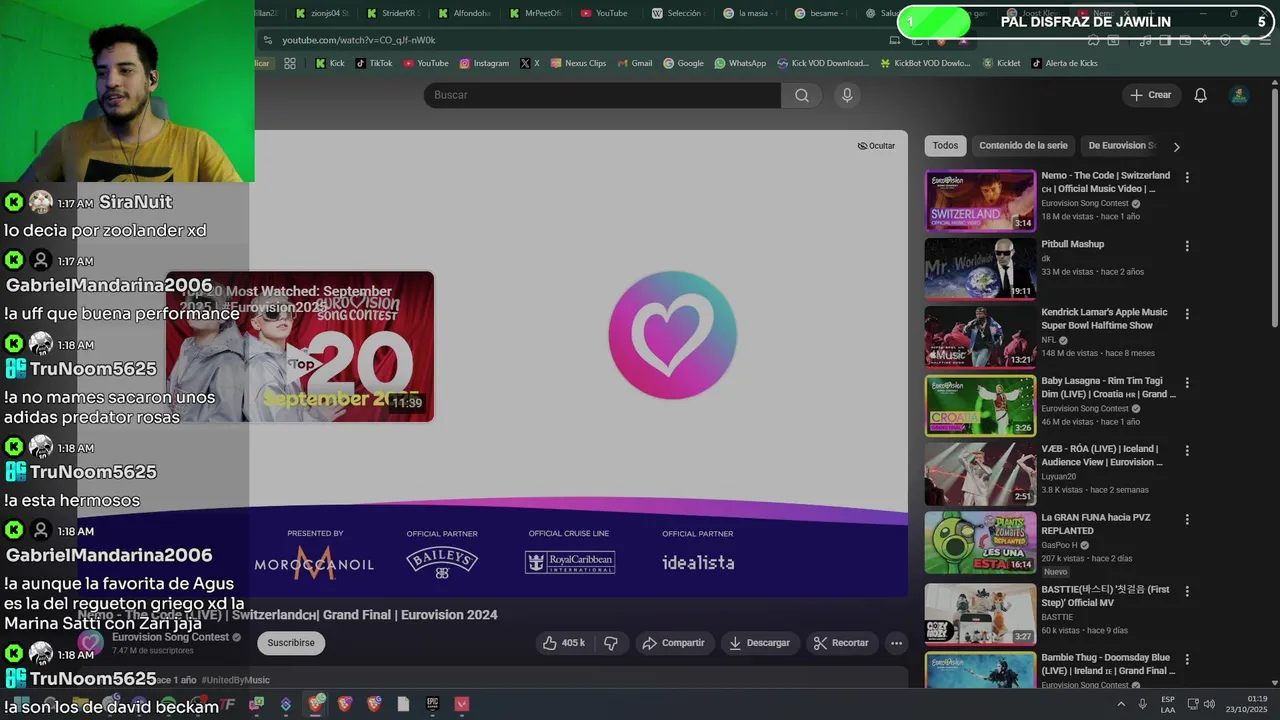Switch to the la masia browser tab

point(750,13)
